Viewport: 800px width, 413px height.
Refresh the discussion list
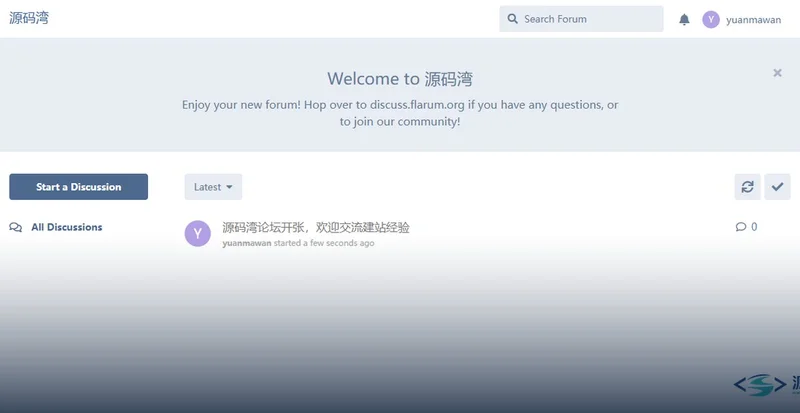point(747,187)
